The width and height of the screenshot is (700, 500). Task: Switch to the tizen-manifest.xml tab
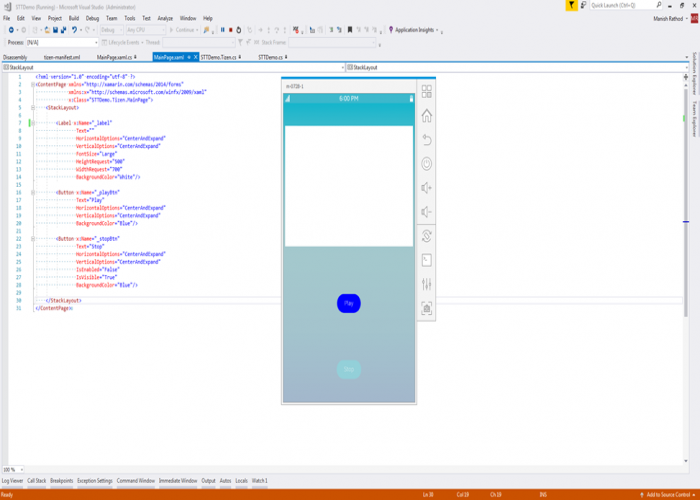click(64, 57)
